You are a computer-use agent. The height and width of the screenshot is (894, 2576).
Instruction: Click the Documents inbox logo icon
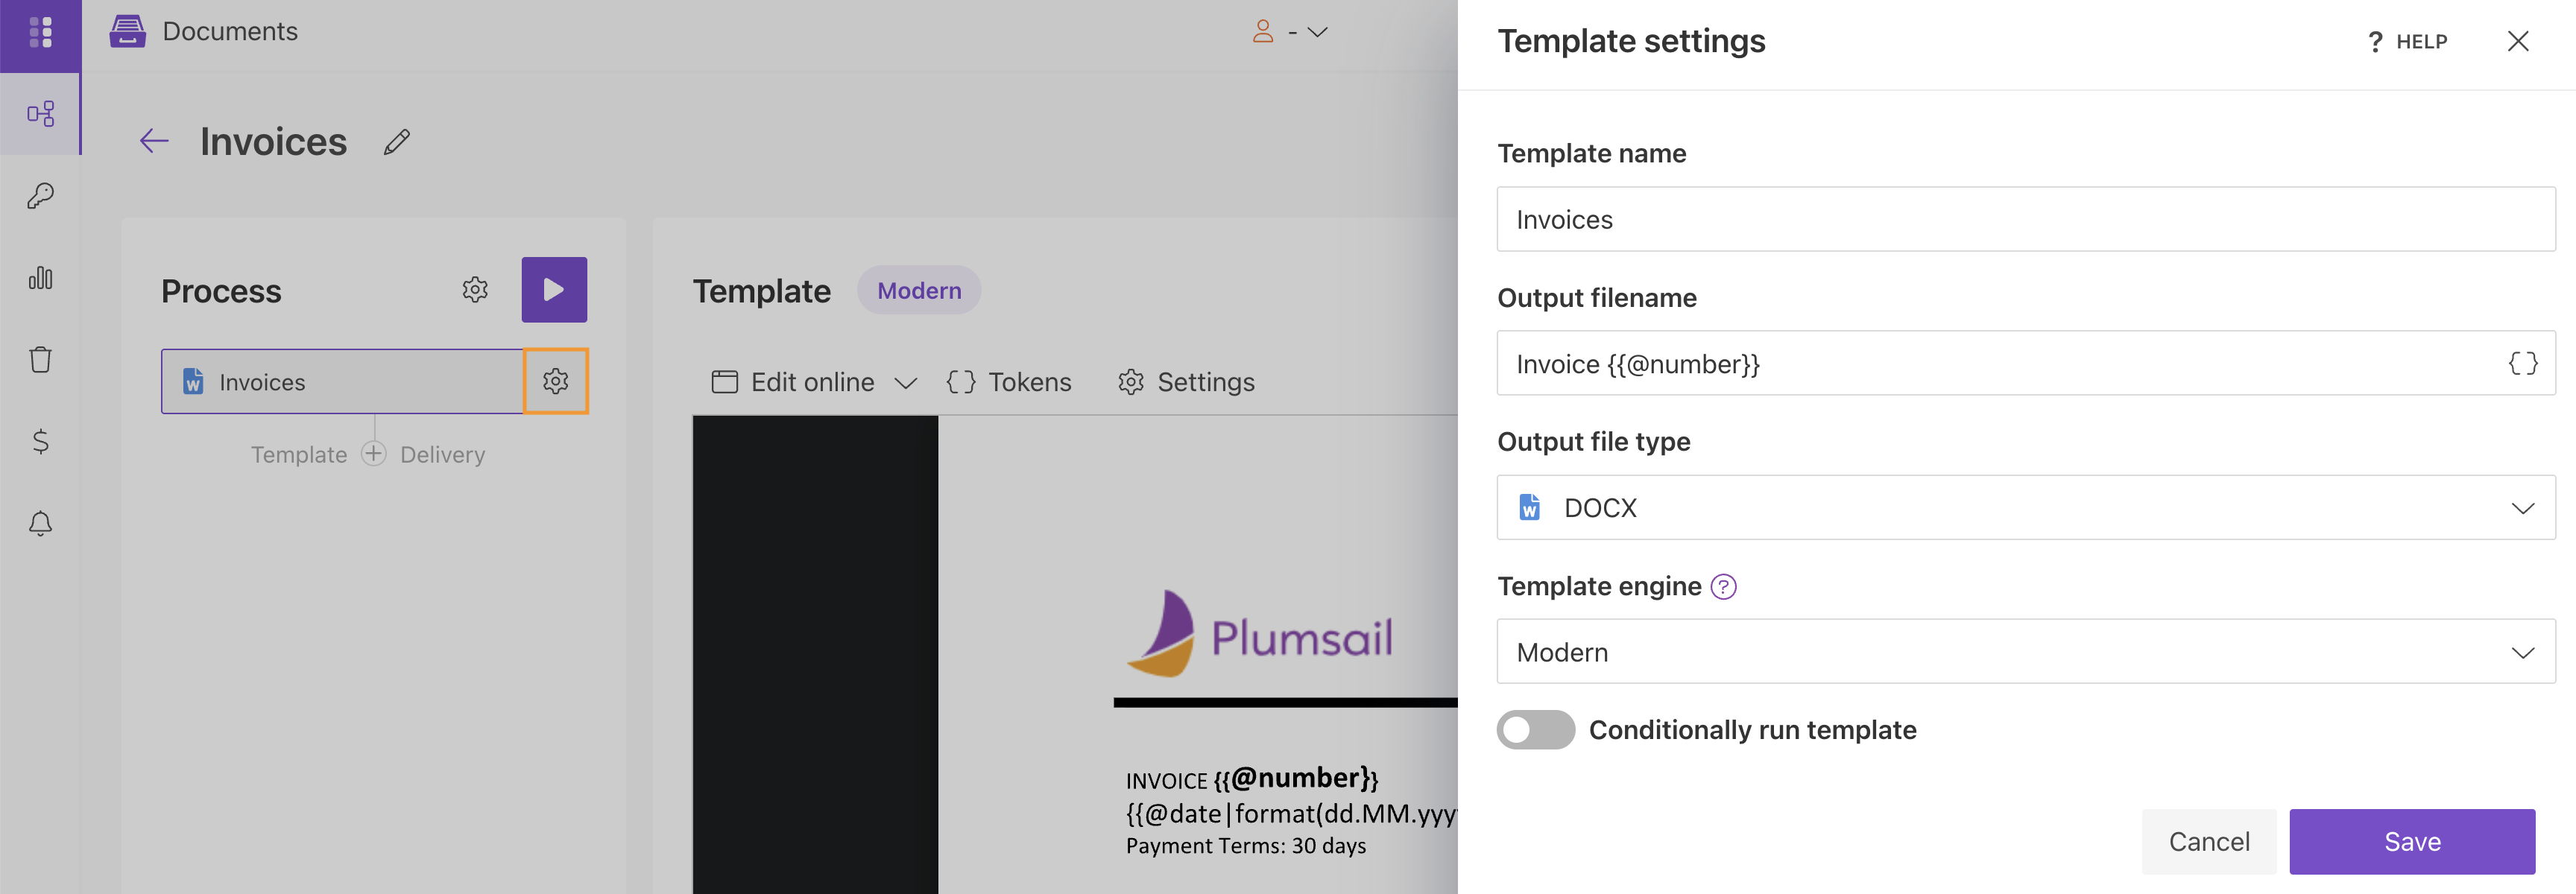point(127,31)
